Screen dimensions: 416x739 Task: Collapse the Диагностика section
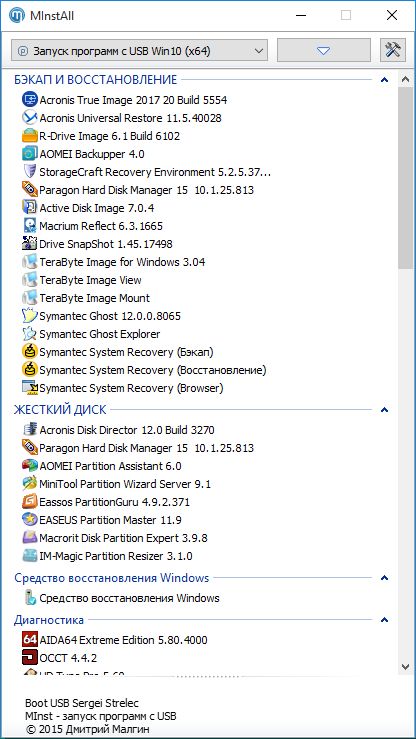pos(384,620)
